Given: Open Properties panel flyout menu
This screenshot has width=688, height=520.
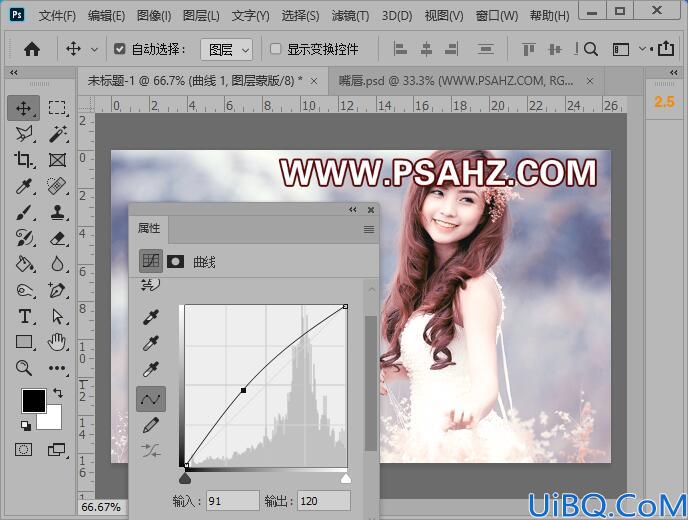Looking at the screenshot, I should pos(369,229).
